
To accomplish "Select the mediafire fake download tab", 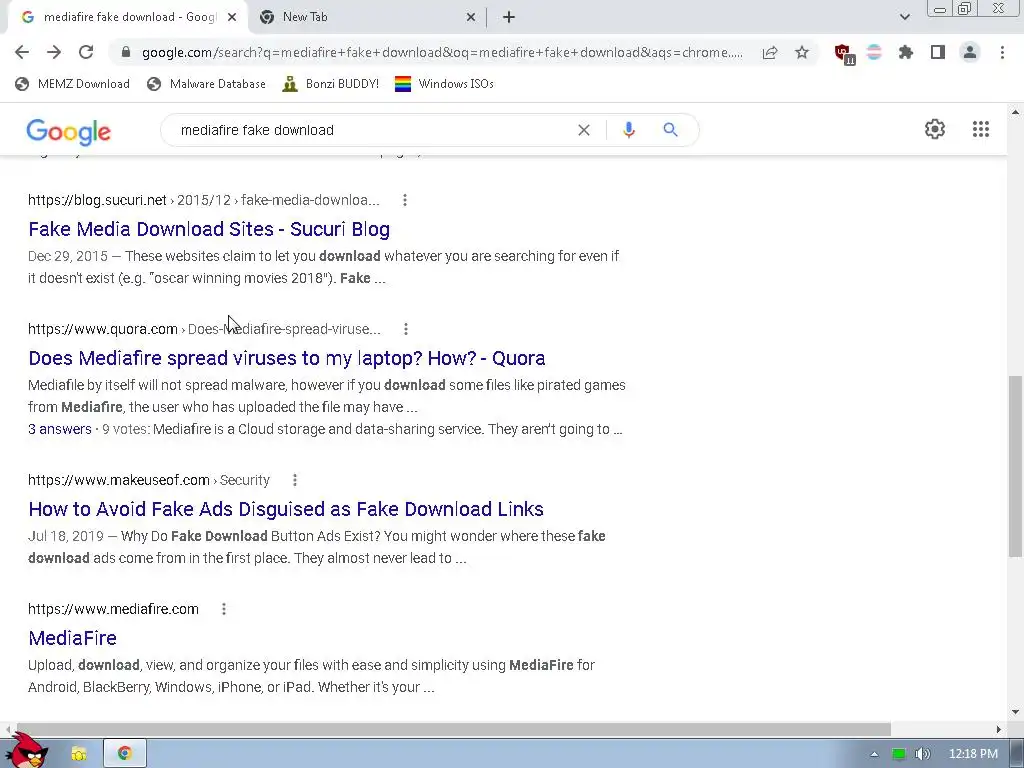I will [x=127, y=17].
